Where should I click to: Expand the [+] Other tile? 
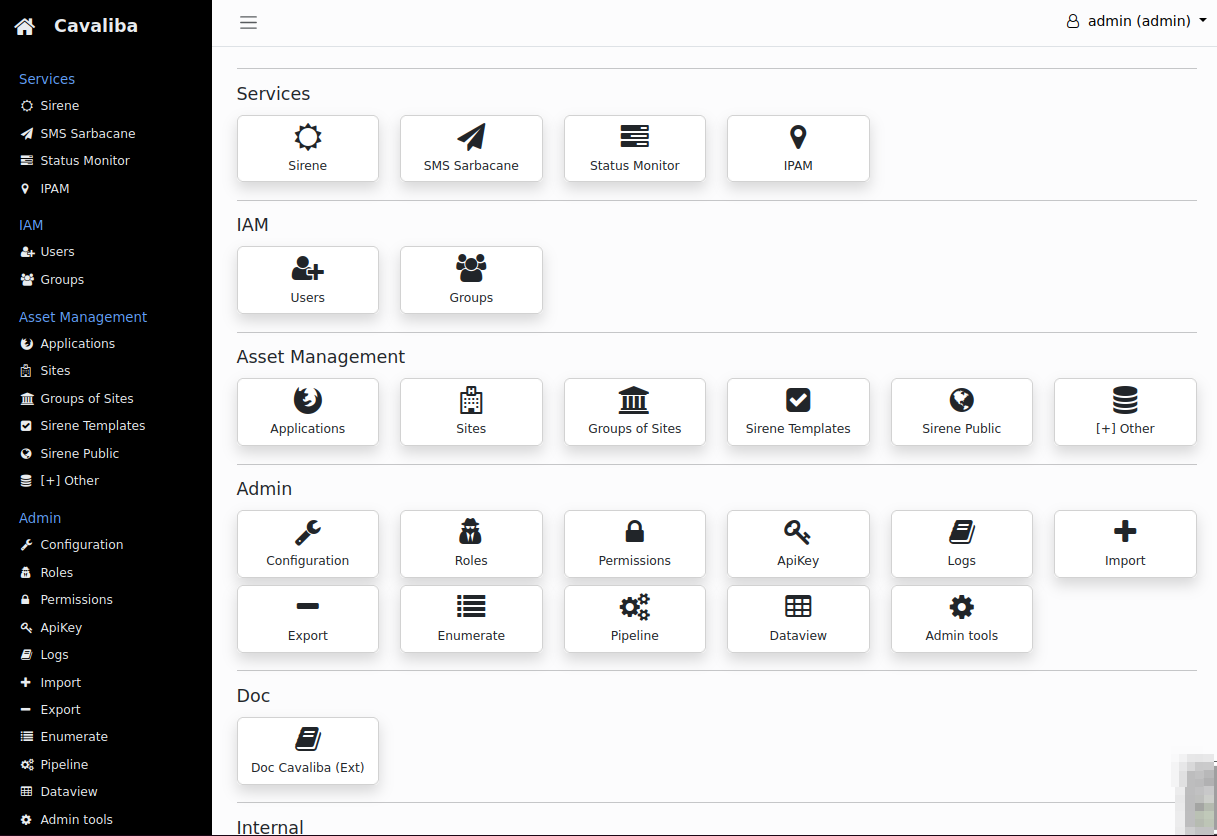[x=1125, y=411]
